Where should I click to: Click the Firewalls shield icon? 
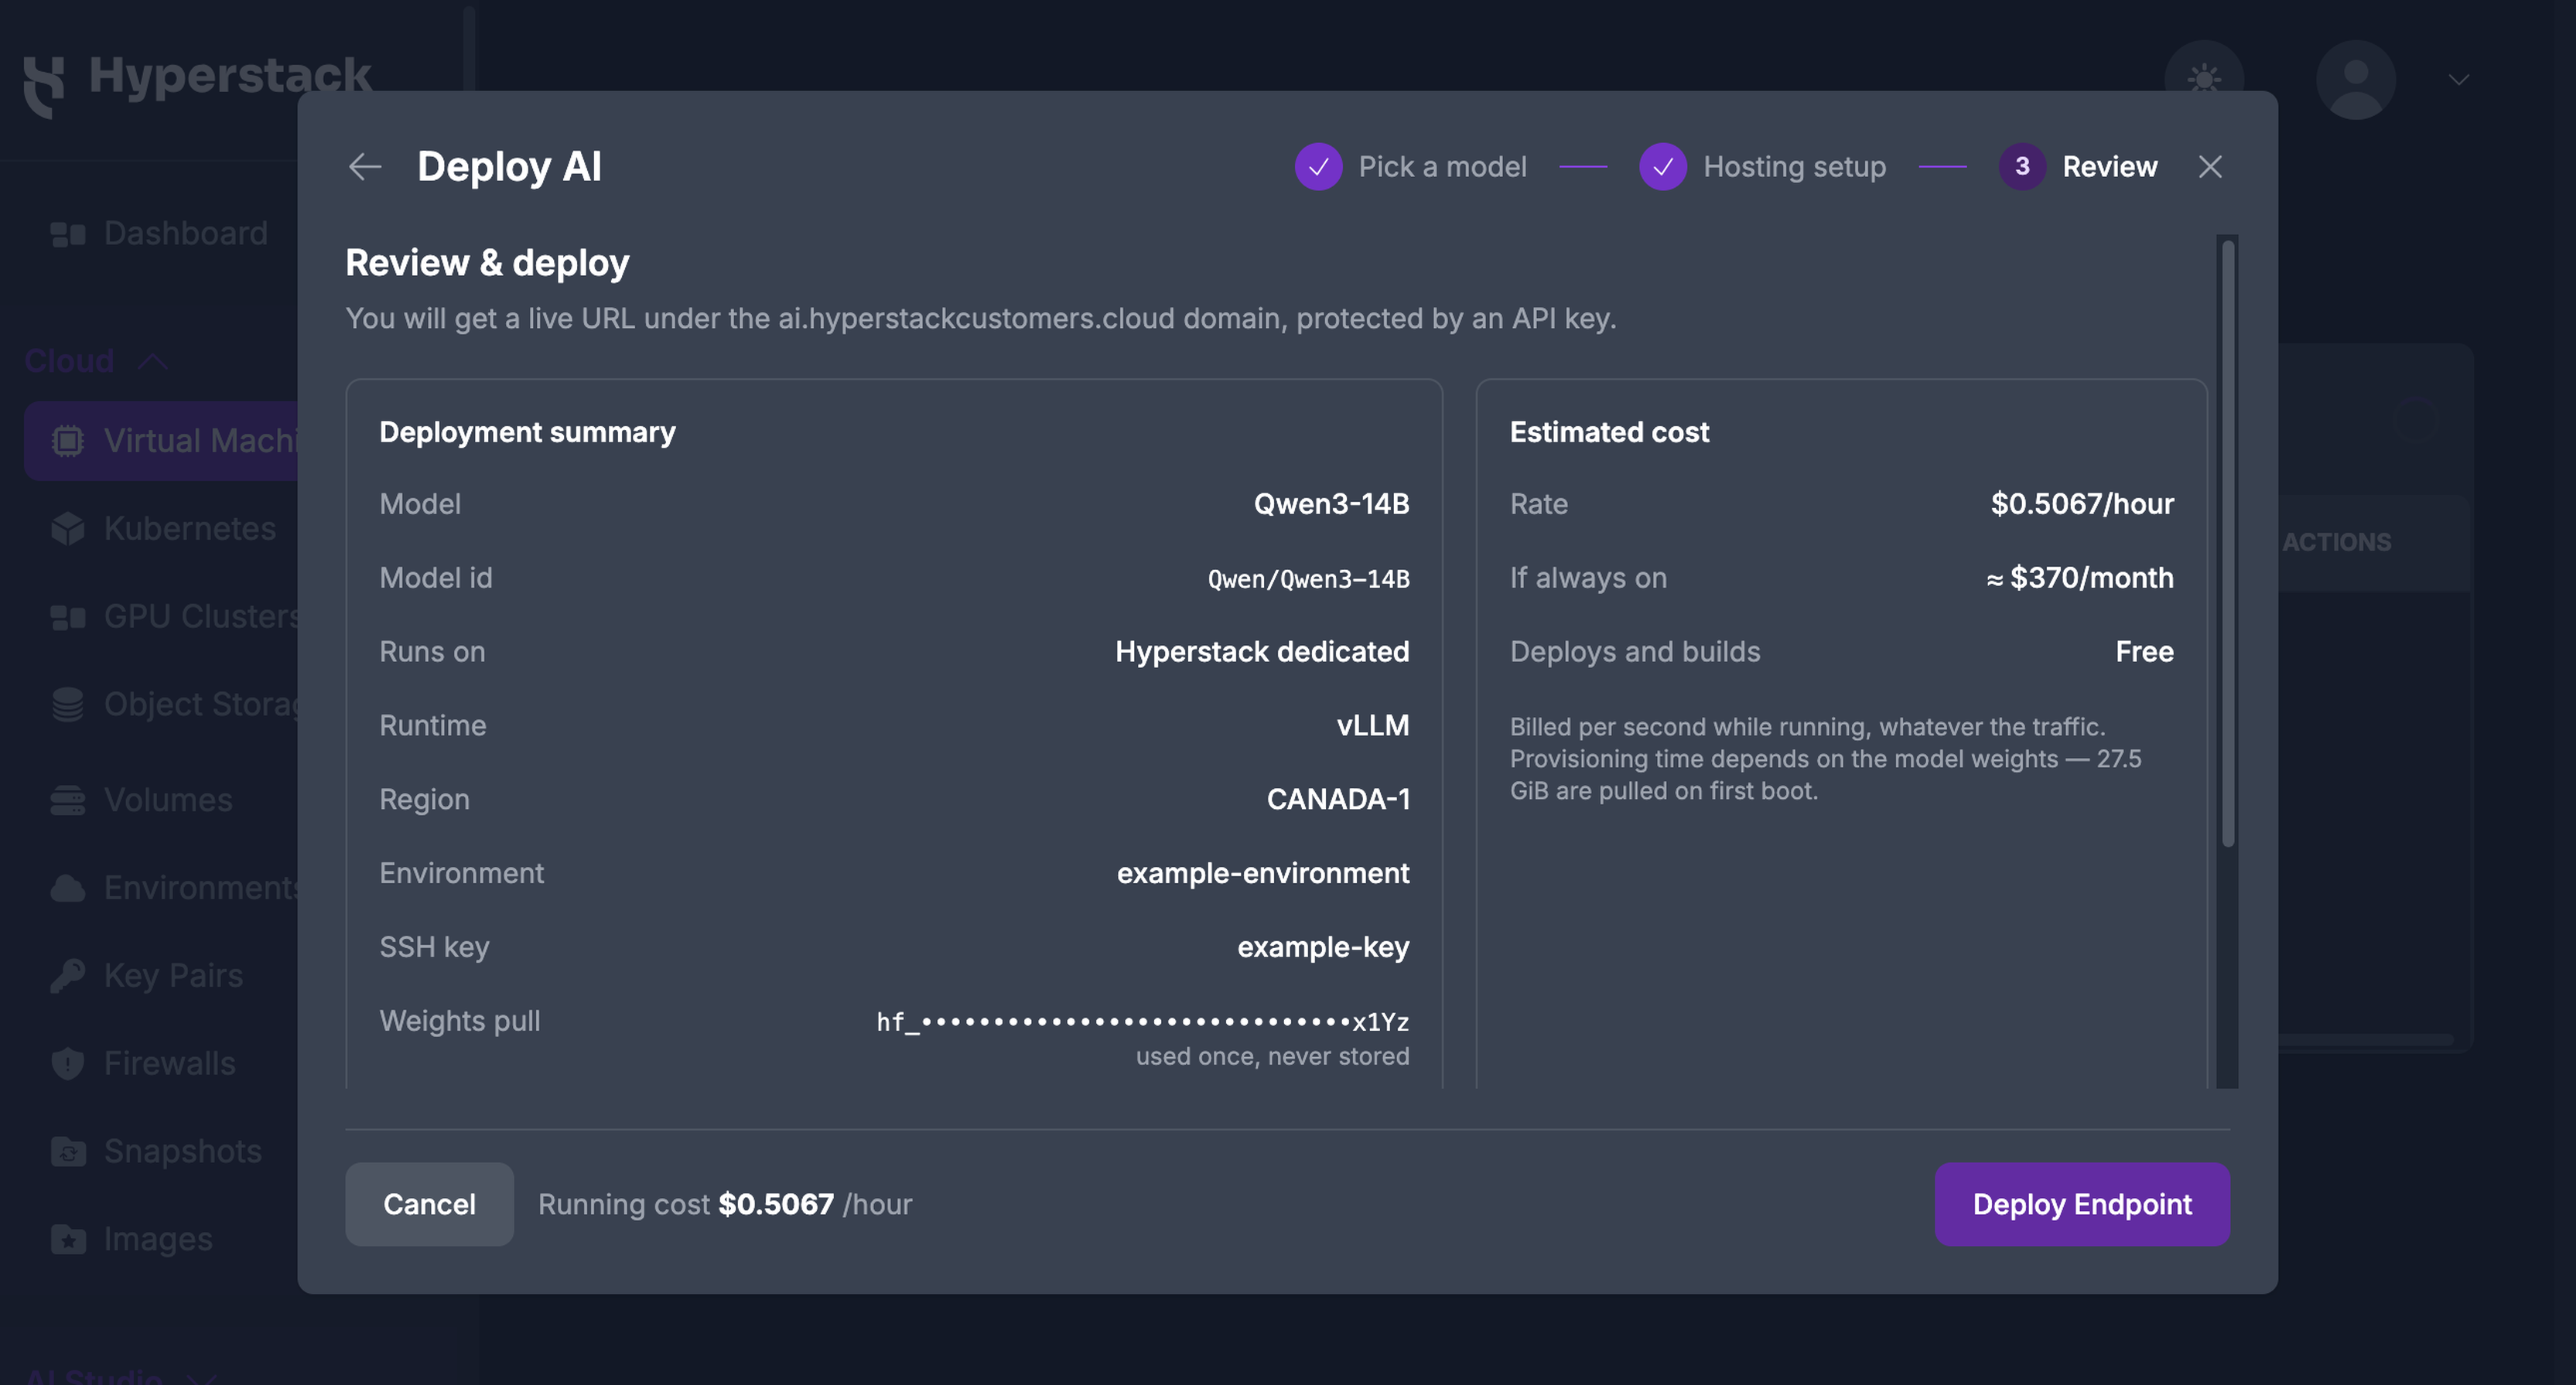68,1063
